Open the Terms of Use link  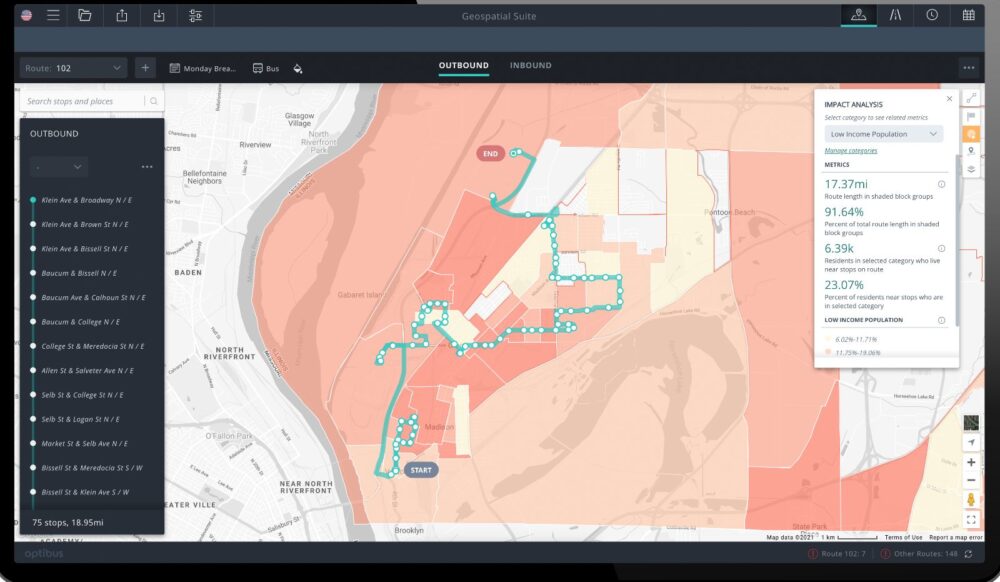click(x=903, y=537)
